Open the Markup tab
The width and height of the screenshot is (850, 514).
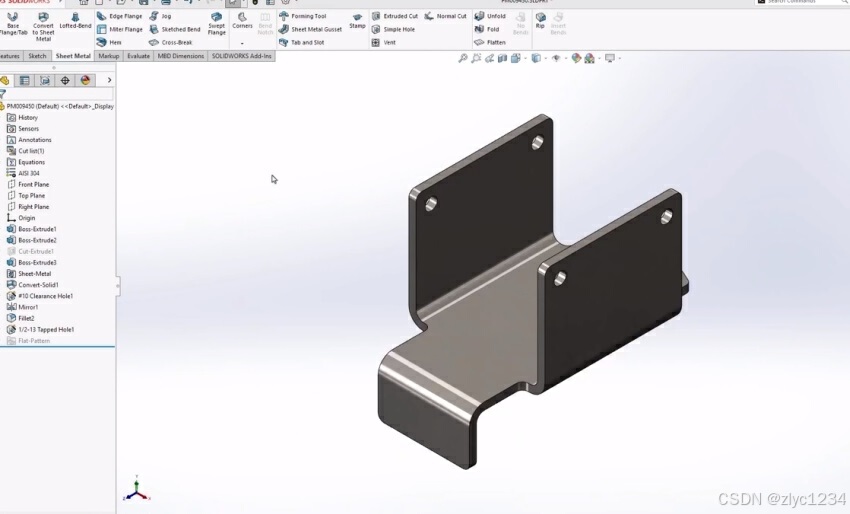coord(108,56)
